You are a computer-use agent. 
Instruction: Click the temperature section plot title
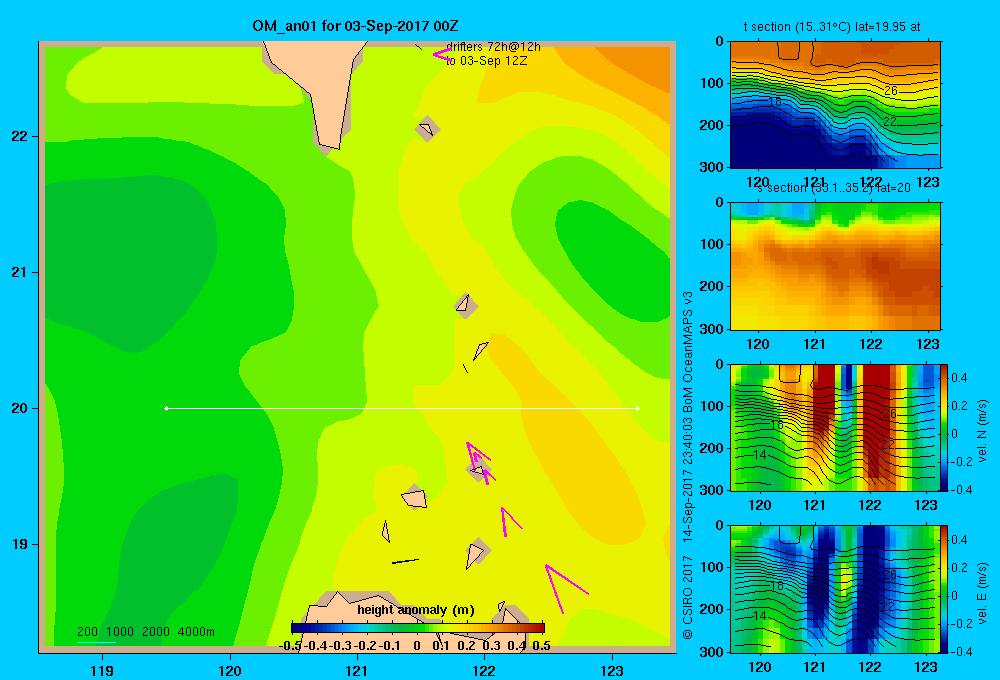point(832,27)
